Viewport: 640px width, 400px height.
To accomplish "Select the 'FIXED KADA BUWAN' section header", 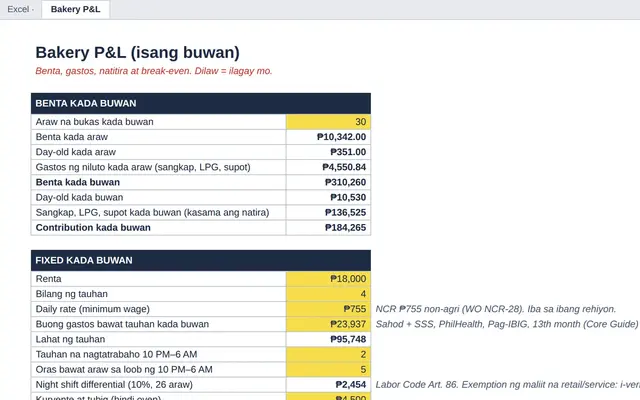I will point(201,260).
